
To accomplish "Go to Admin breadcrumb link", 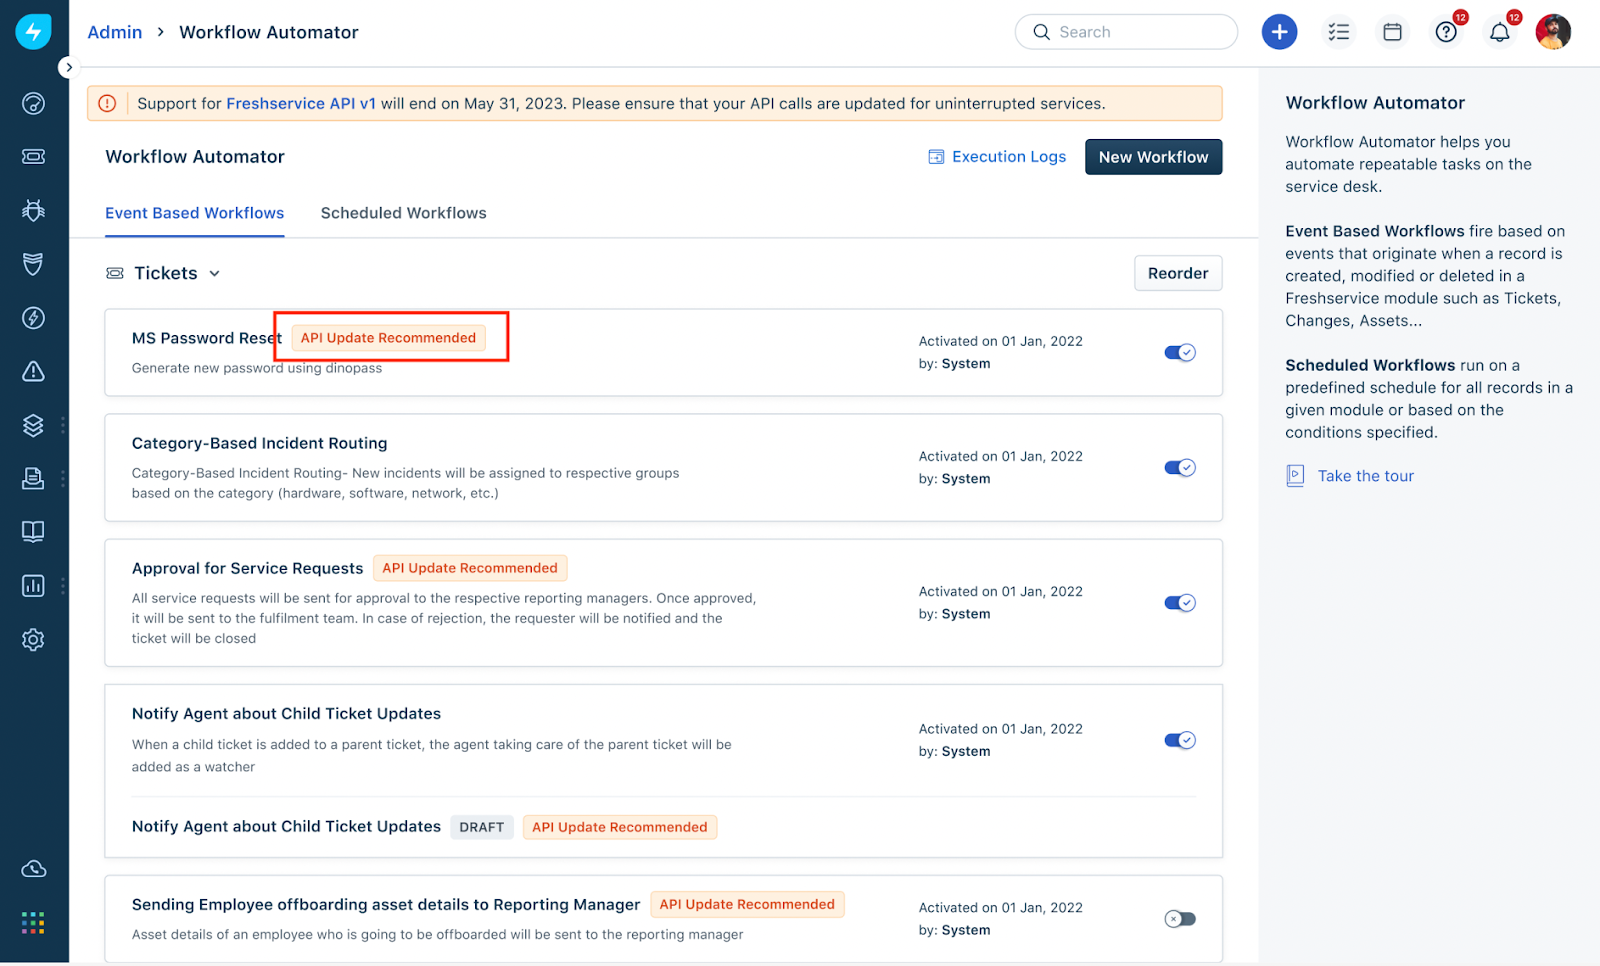I will 115,32.
